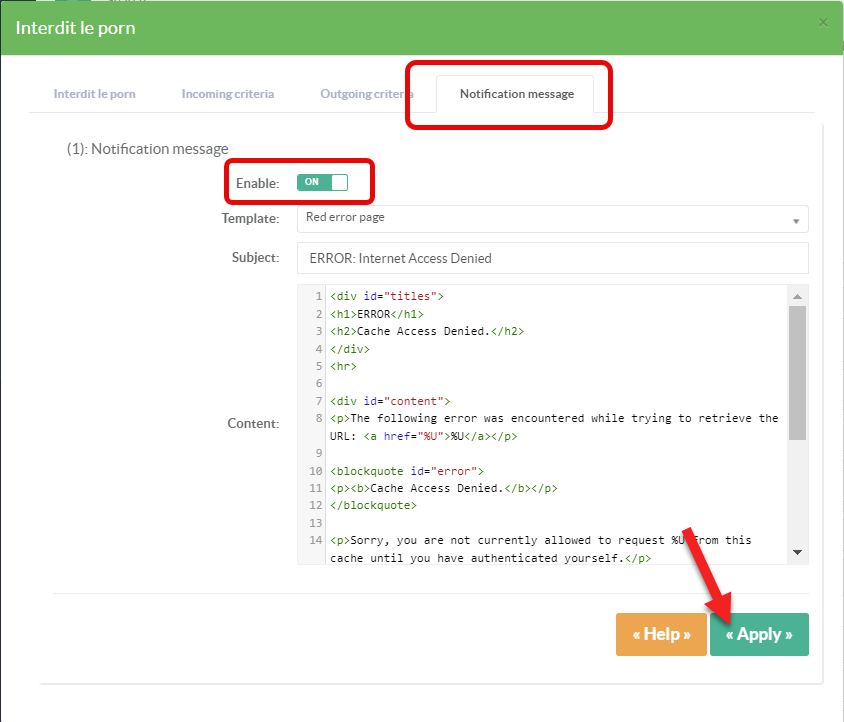The height and width of the screenshot is (722, 844).
Task: Open the Incoming criteria tab
Action: pyautogui.click(x=228, y=94)
